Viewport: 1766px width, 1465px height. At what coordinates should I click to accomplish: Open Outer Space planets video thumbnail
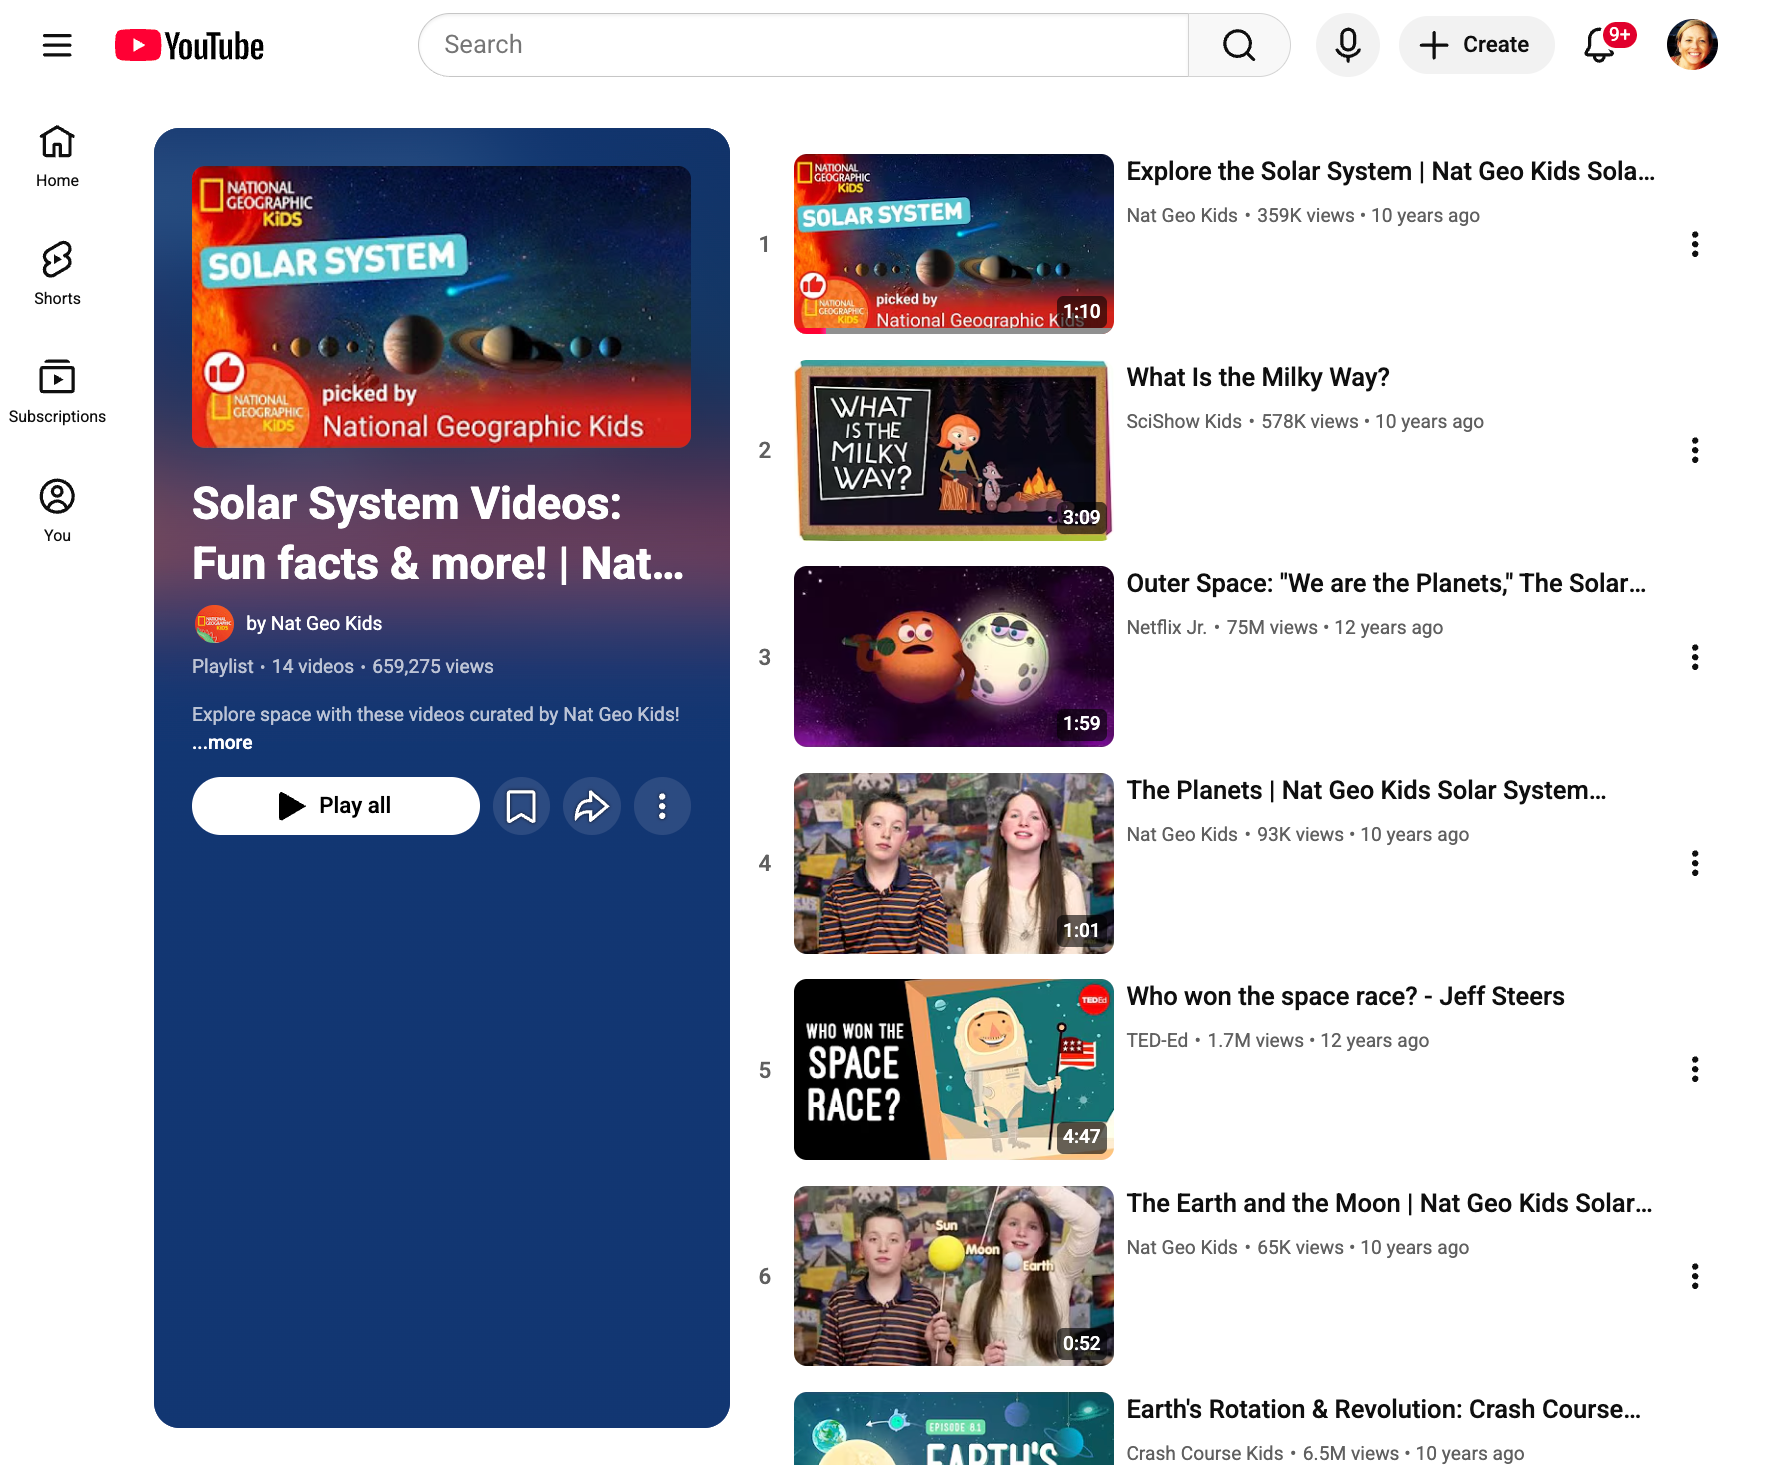[953, 657]
